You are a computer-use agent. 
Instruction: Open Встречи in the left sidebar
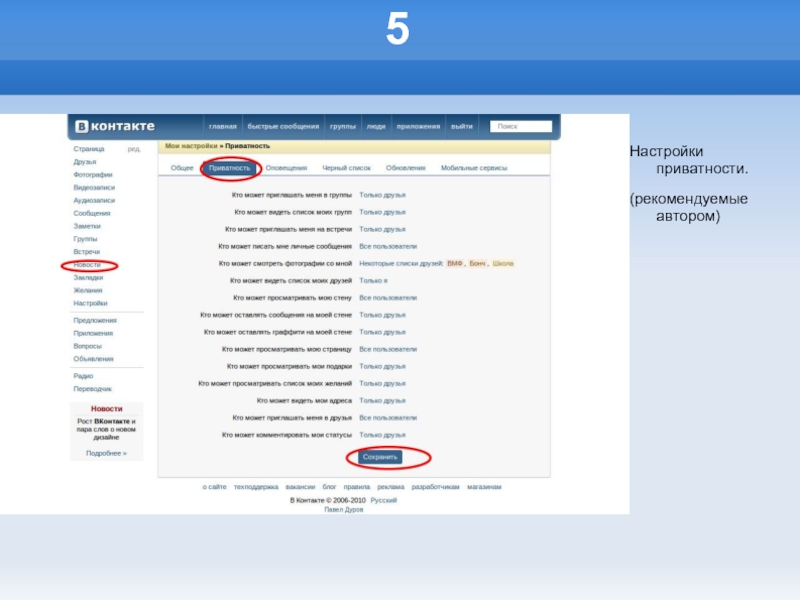pos(87,252)
